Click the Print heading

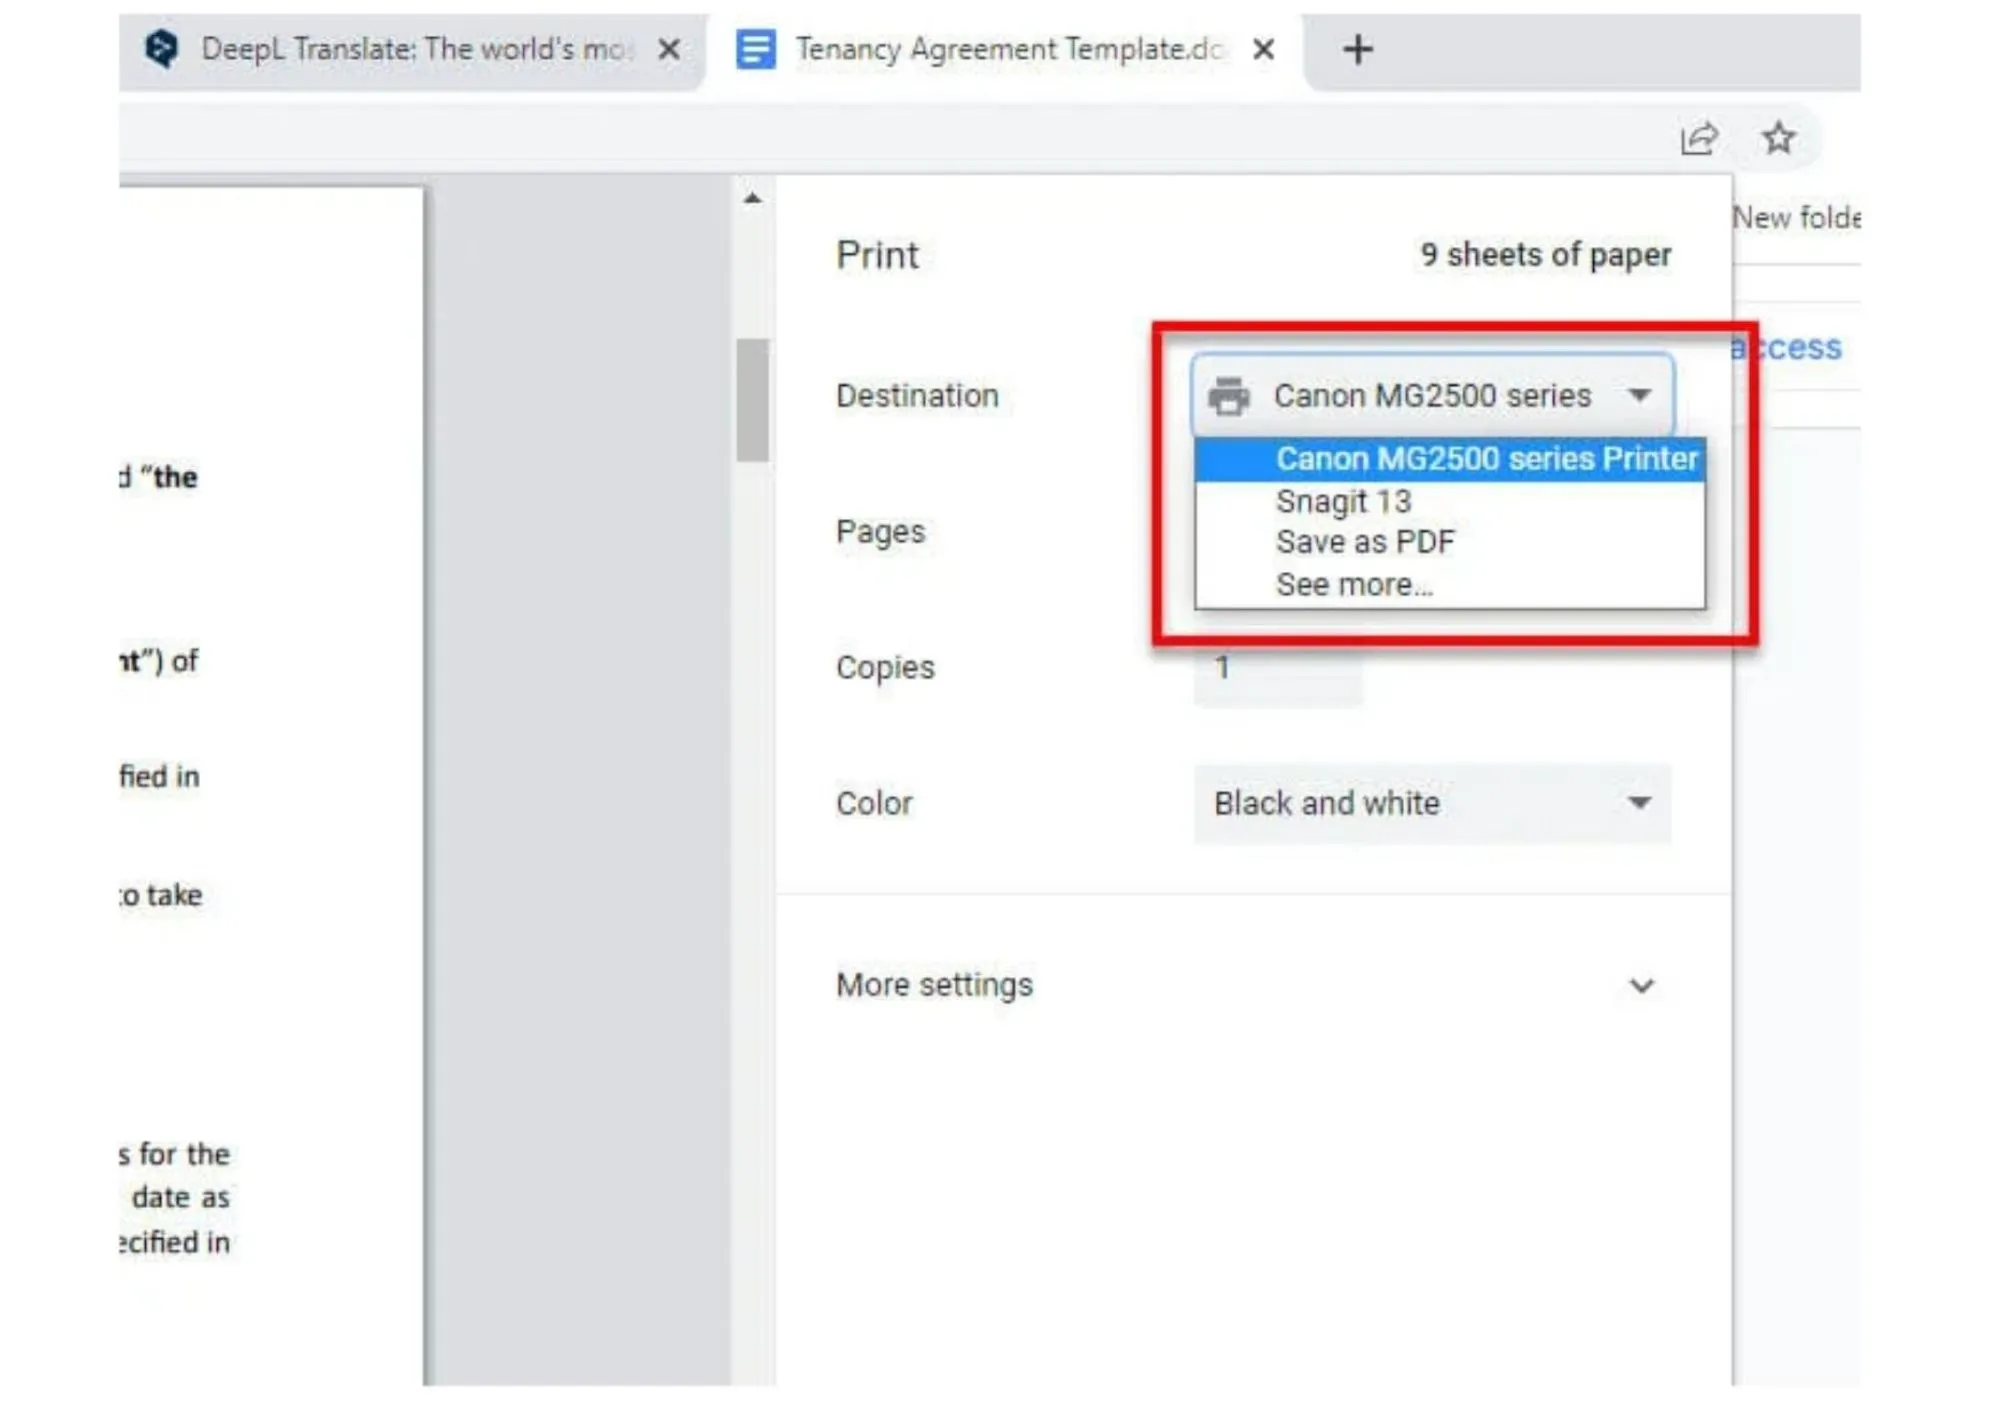[877, 255]
